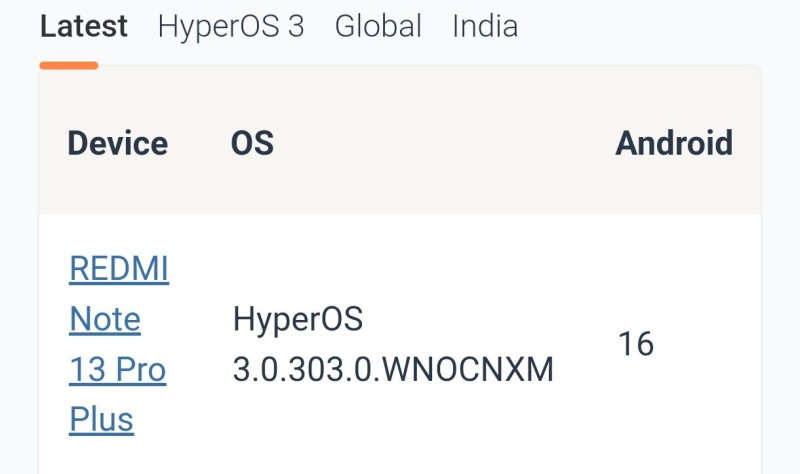Image resolution: width=800 pixels, height=474 pixels.
Task: Click the orange indicator under the Latest tab
Action: [69, 66]
